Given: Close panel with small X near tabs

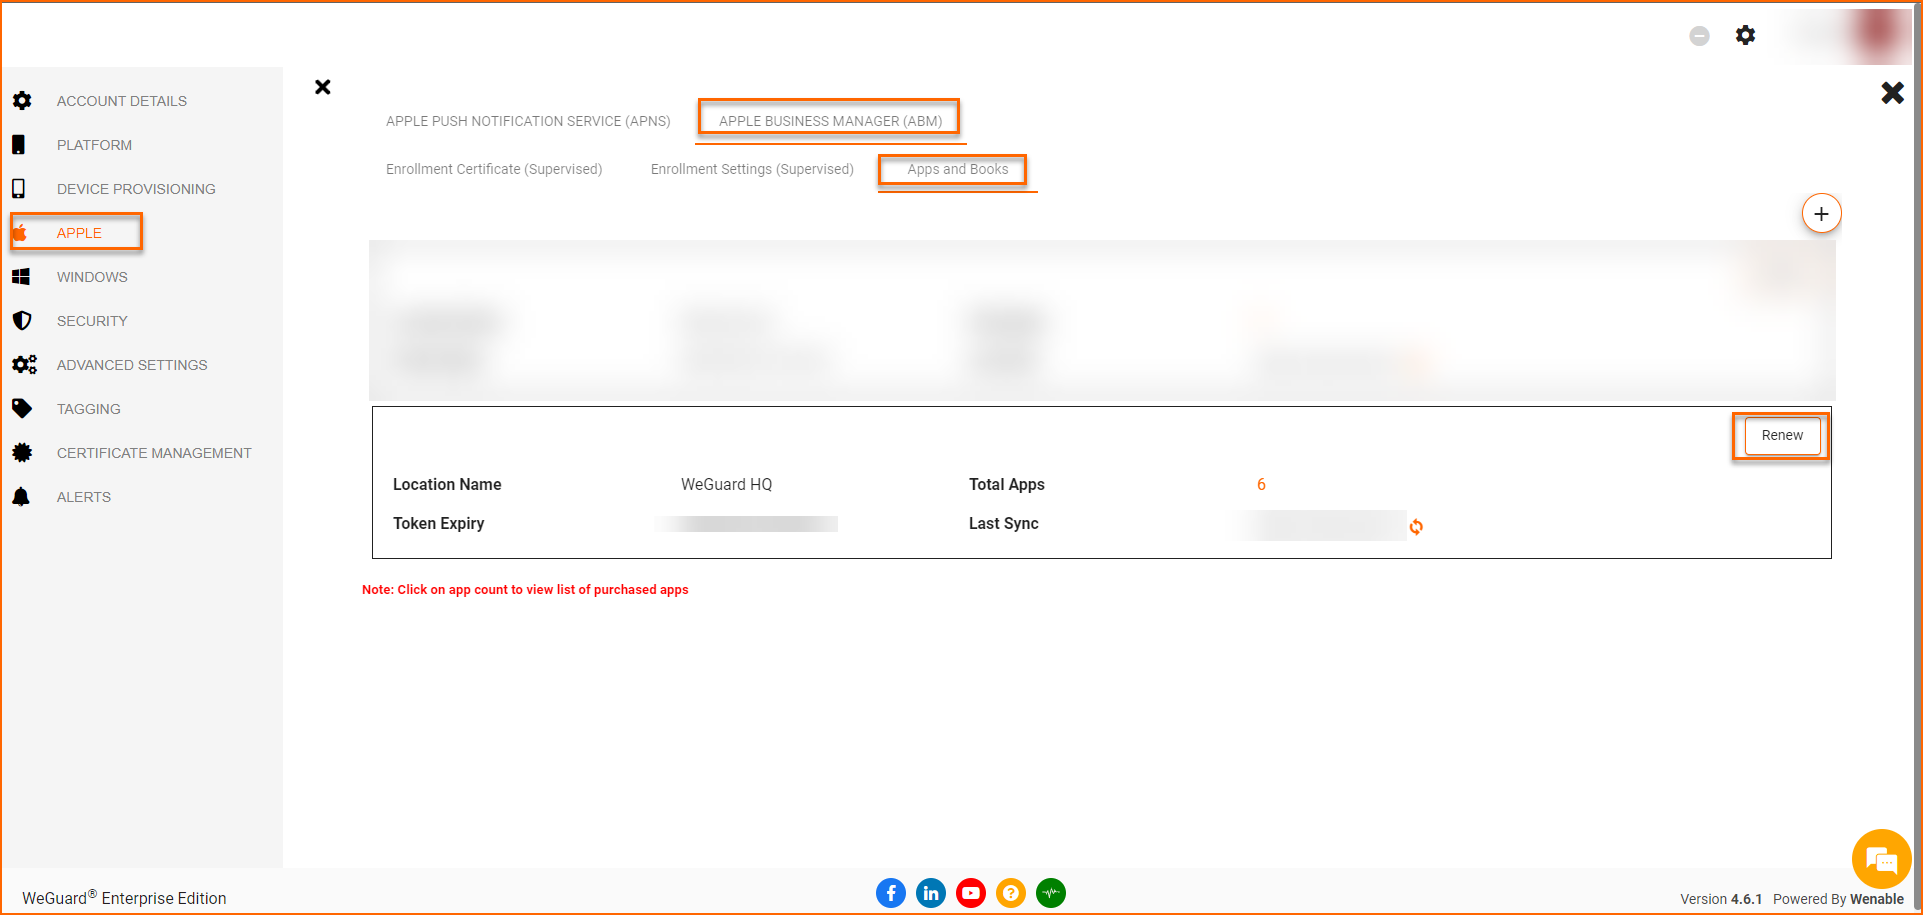Looking at the screenshot, I should [323, 87].
